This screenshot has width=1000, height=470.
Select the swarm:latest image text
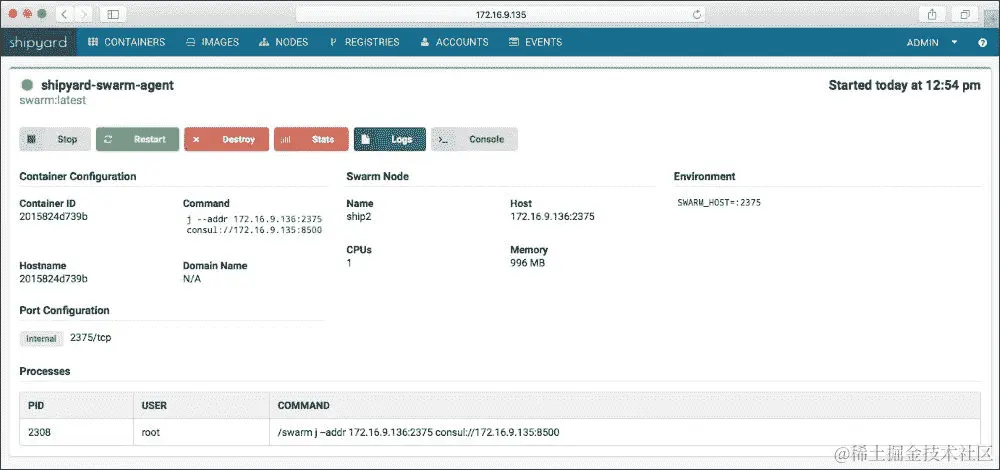52,100
